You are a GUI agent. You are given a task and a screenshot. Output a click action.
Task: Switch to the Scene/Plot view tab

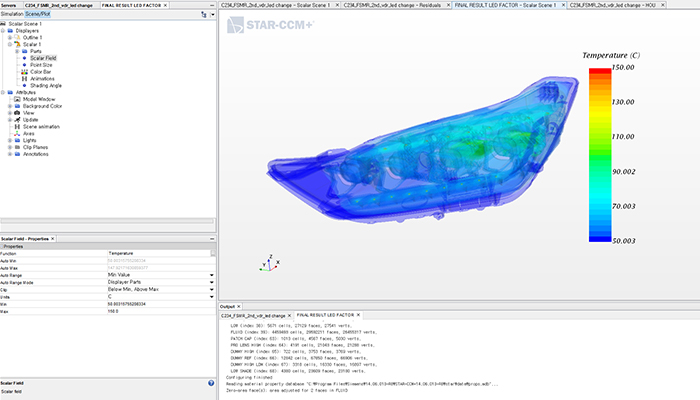[38, 14]
